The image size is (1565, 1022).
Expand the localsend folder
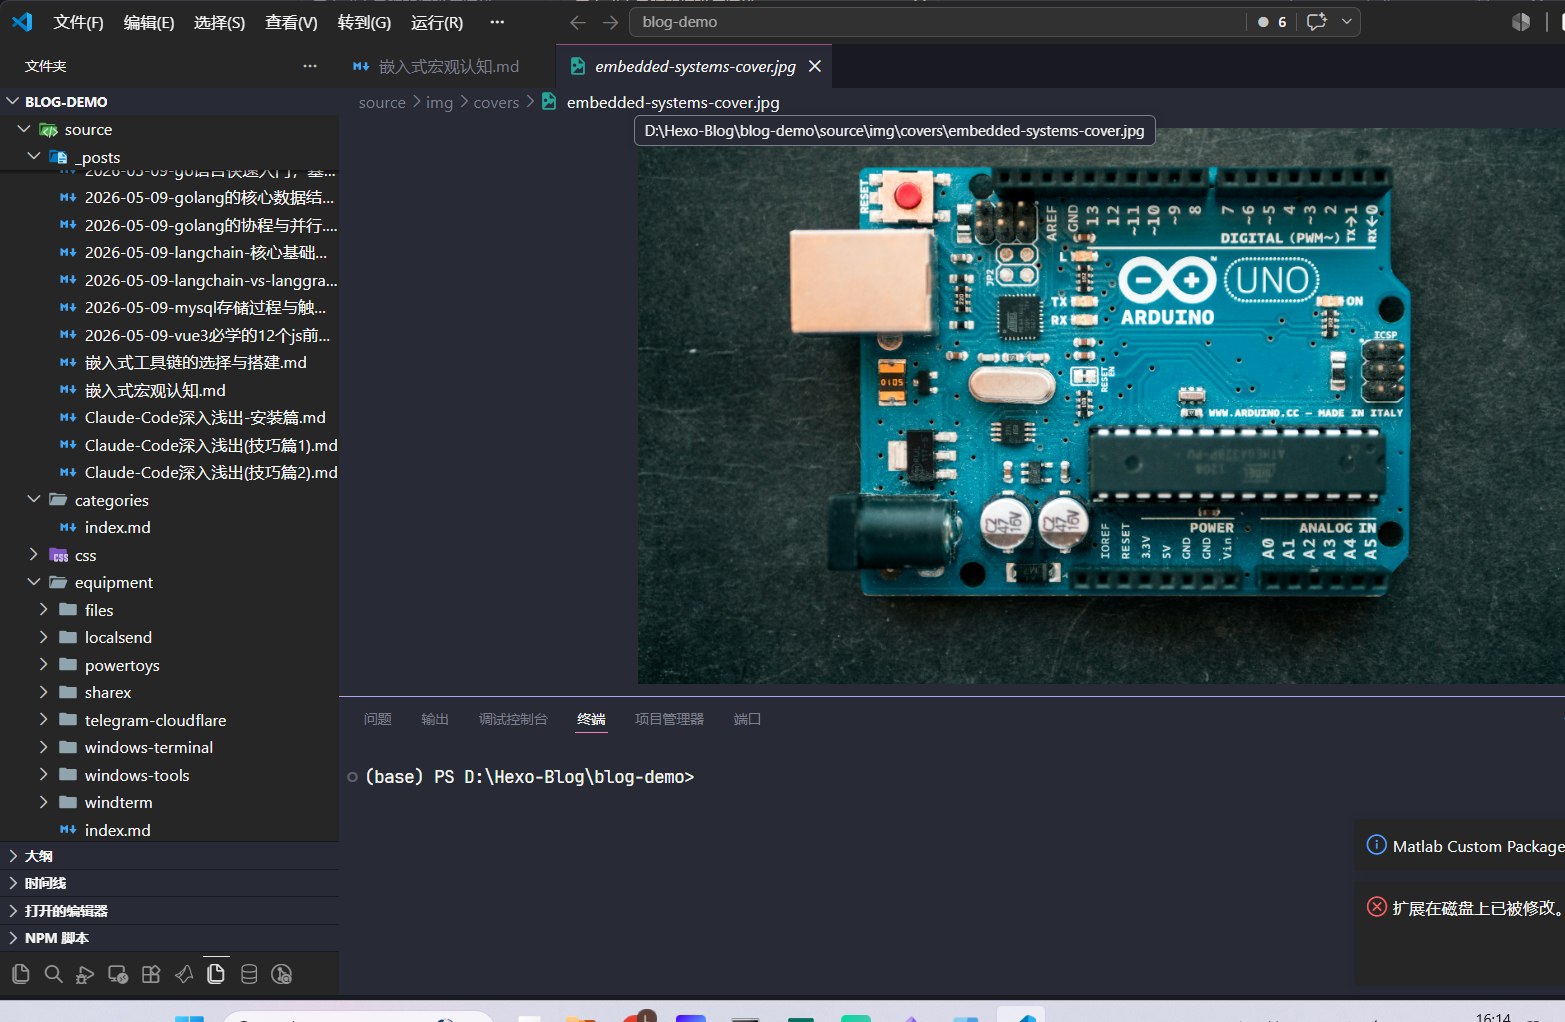pyautogui.click(x=43, y=636)
